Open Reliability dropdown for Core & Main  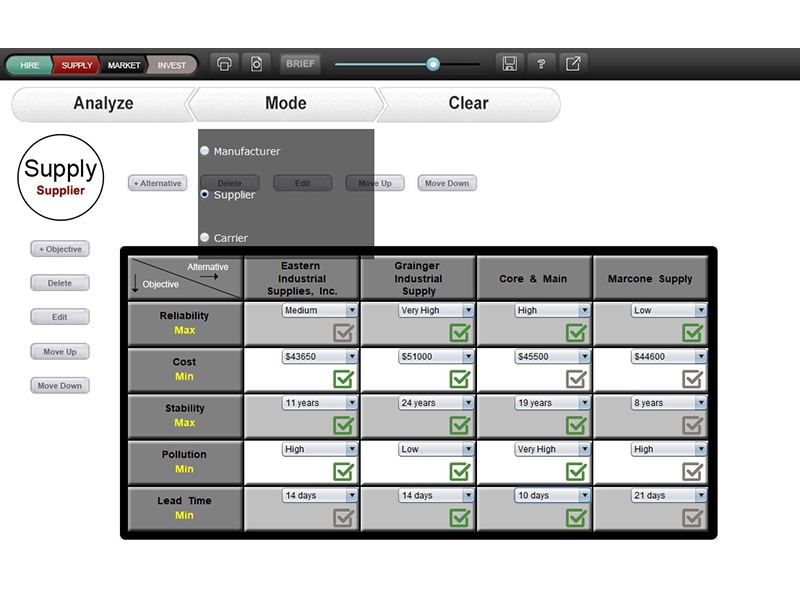click(x=553, y=310)
